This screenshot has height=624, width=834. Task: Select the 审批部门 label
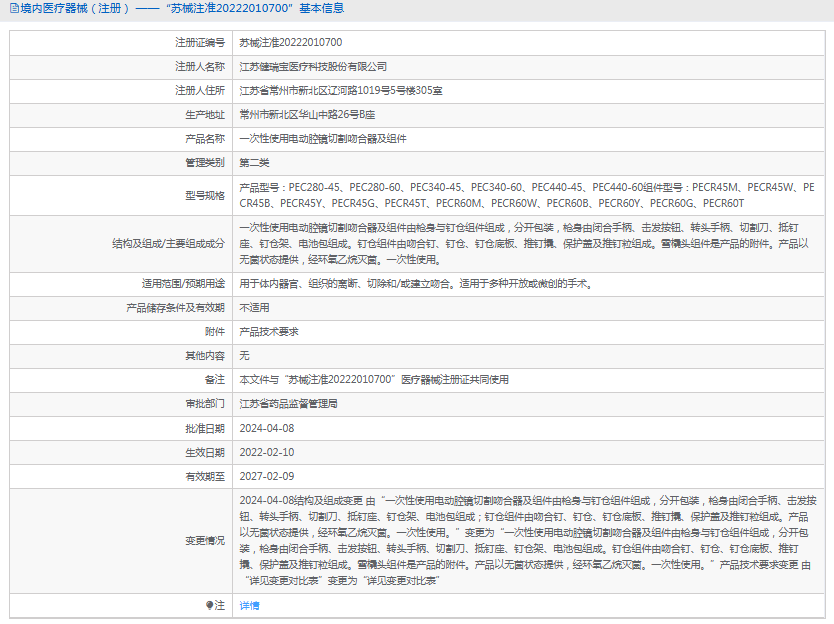[205, 404]
